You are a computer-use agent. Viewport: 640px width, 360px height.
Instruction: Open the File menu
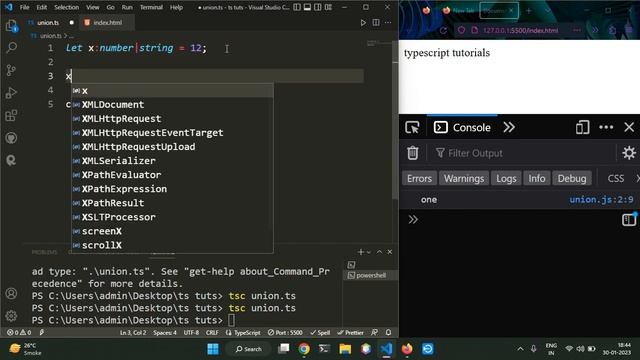point(24,7)
